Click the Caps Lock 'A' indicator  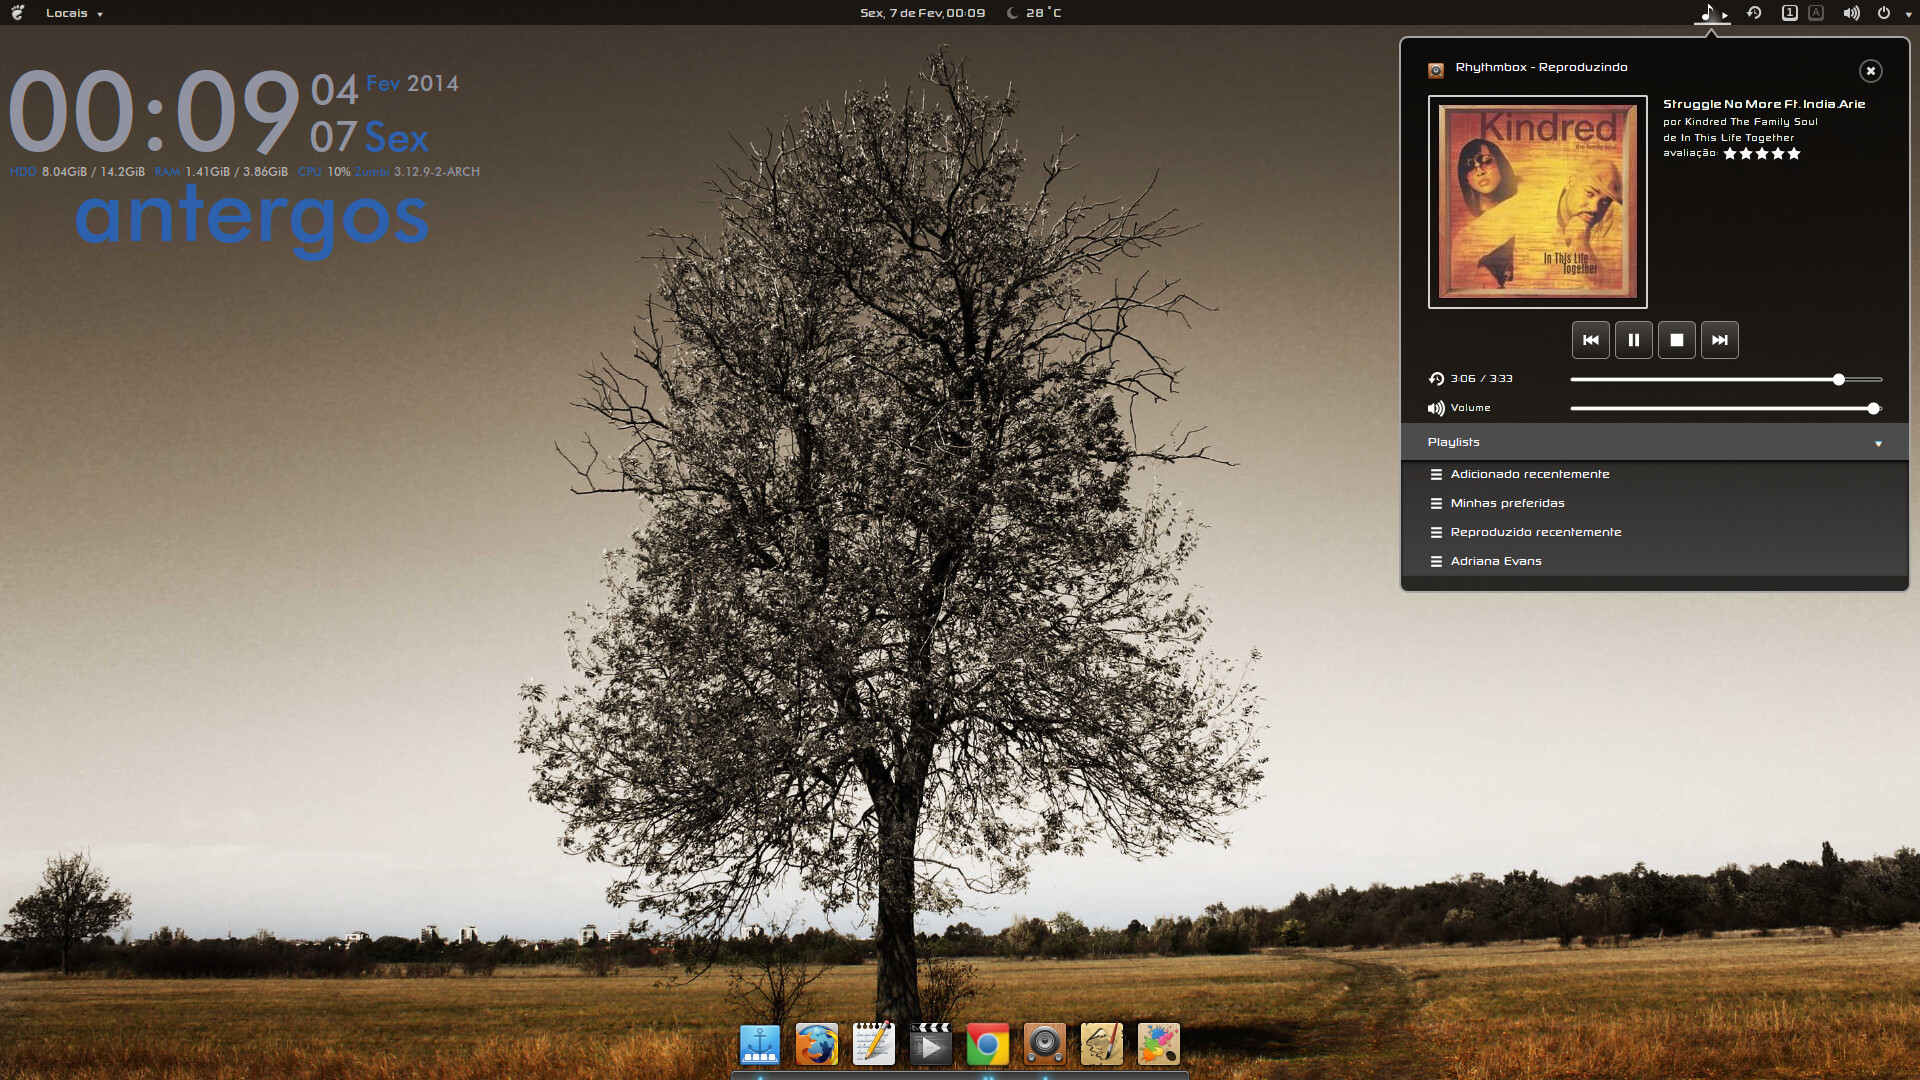click(1816, 13)
